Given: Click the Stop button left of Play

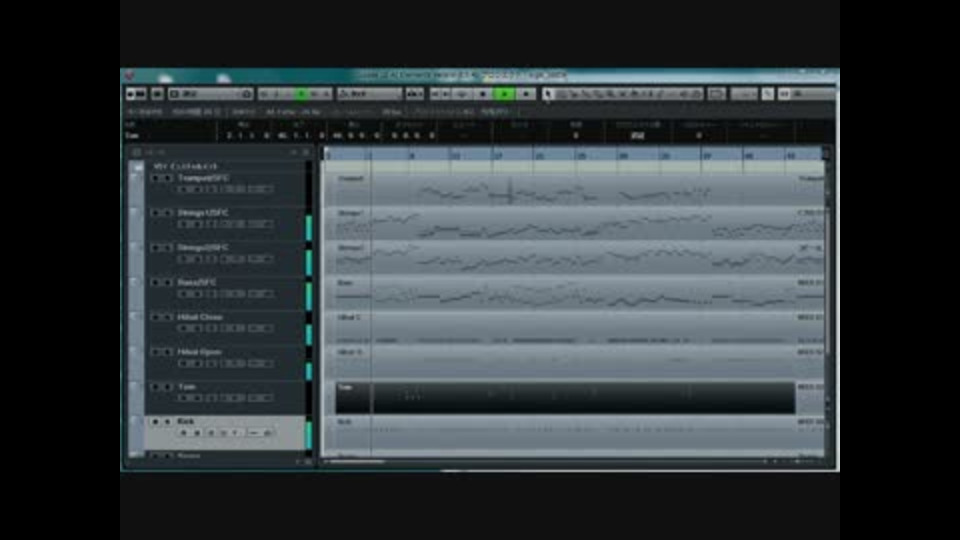Looking at the screenshot, I should pos(483,94).
